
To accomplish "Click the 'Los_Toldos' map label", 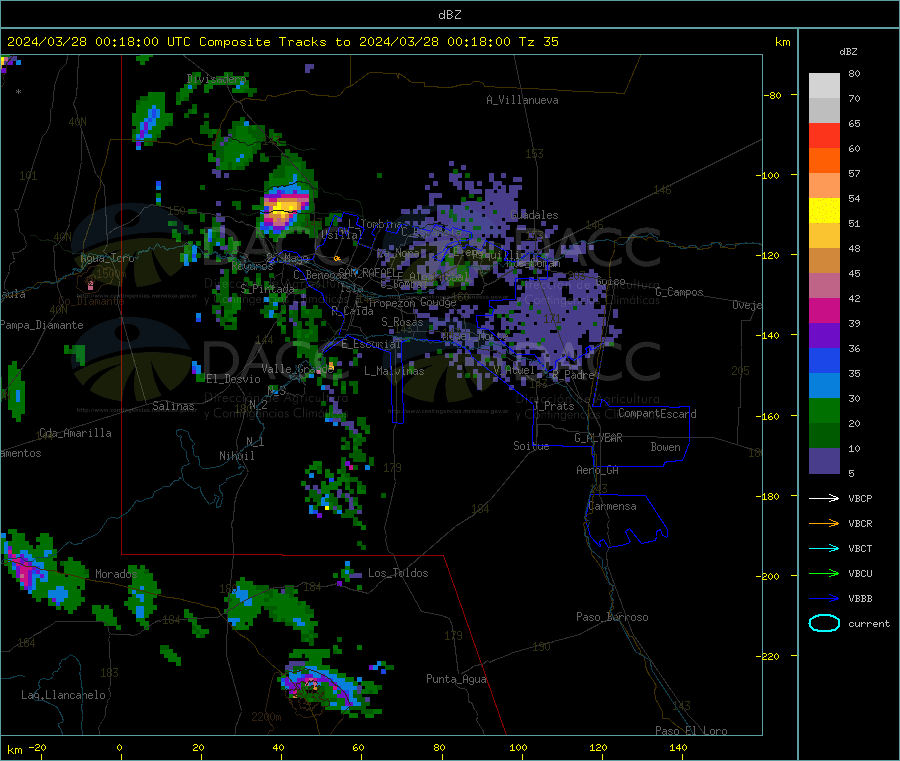I will tap(398, 573).
